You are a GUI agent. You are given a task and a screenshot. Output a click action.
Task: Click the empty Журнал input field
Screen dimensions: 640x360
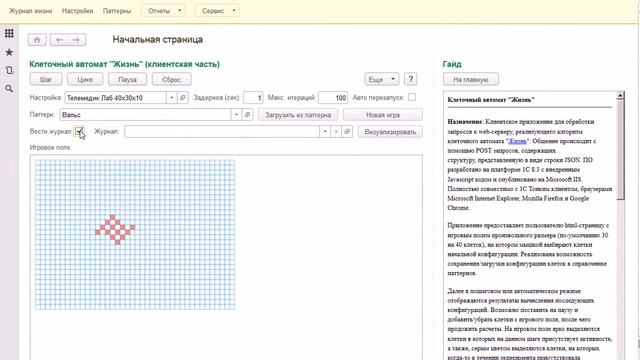click(222, 131)
